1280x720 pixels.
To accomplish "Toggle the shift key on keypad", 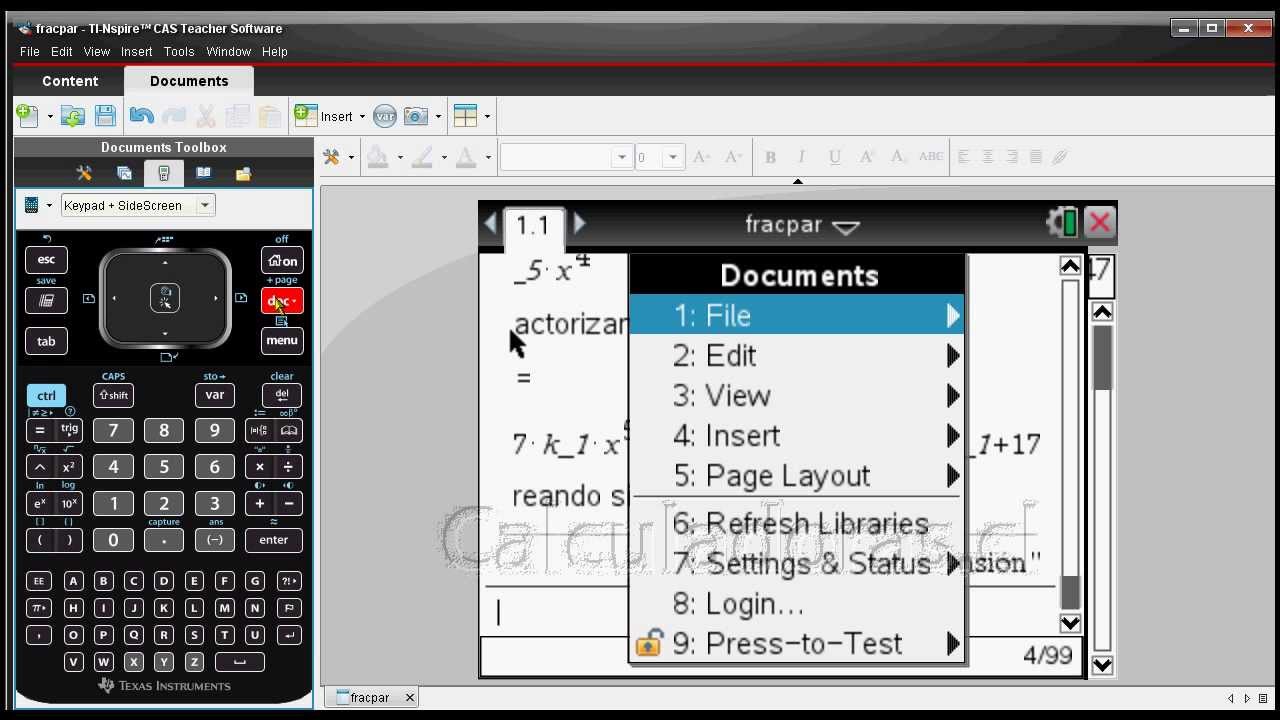I will (113, 395).
